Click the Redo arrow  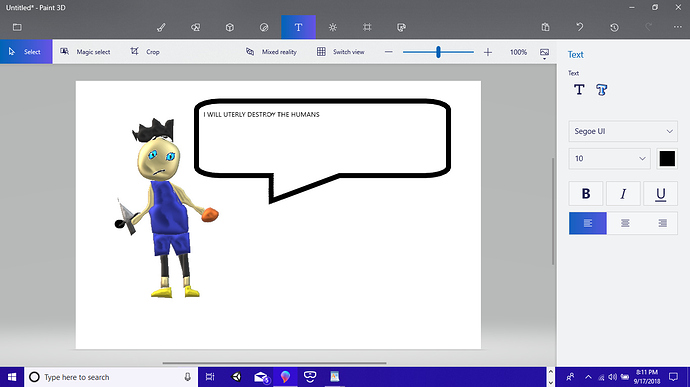(x=649, y=27)
